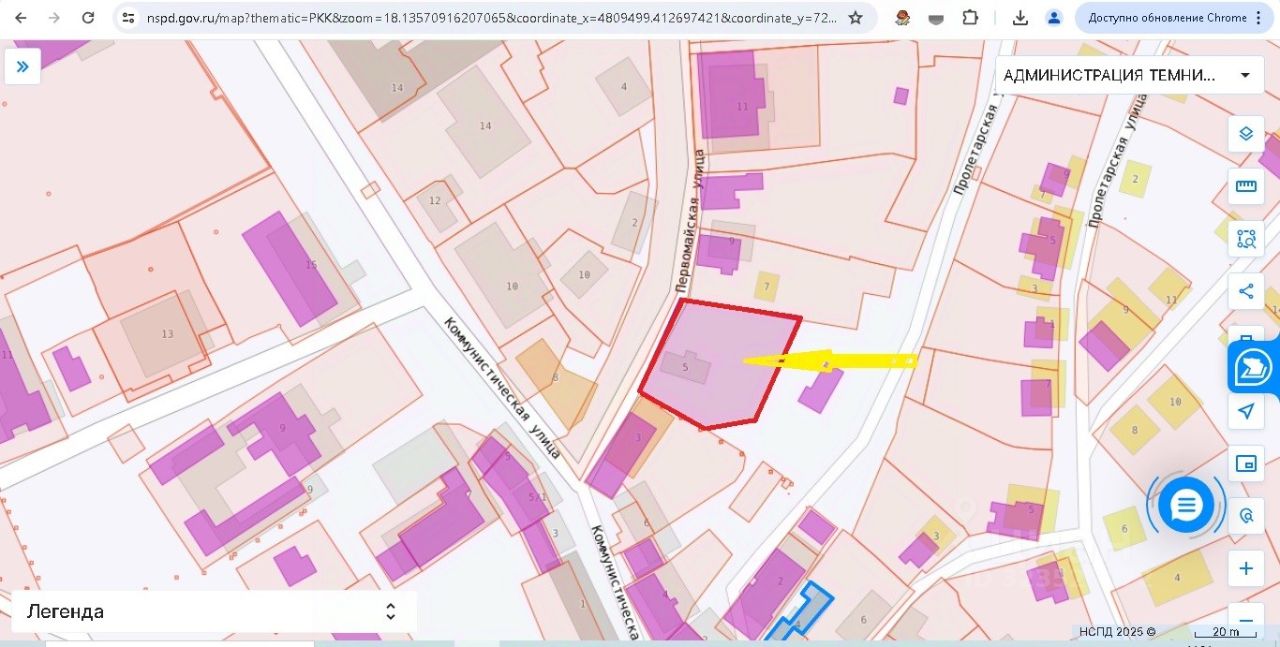
Task: Open the fox-face browser extension
Action: coord(902,18)
